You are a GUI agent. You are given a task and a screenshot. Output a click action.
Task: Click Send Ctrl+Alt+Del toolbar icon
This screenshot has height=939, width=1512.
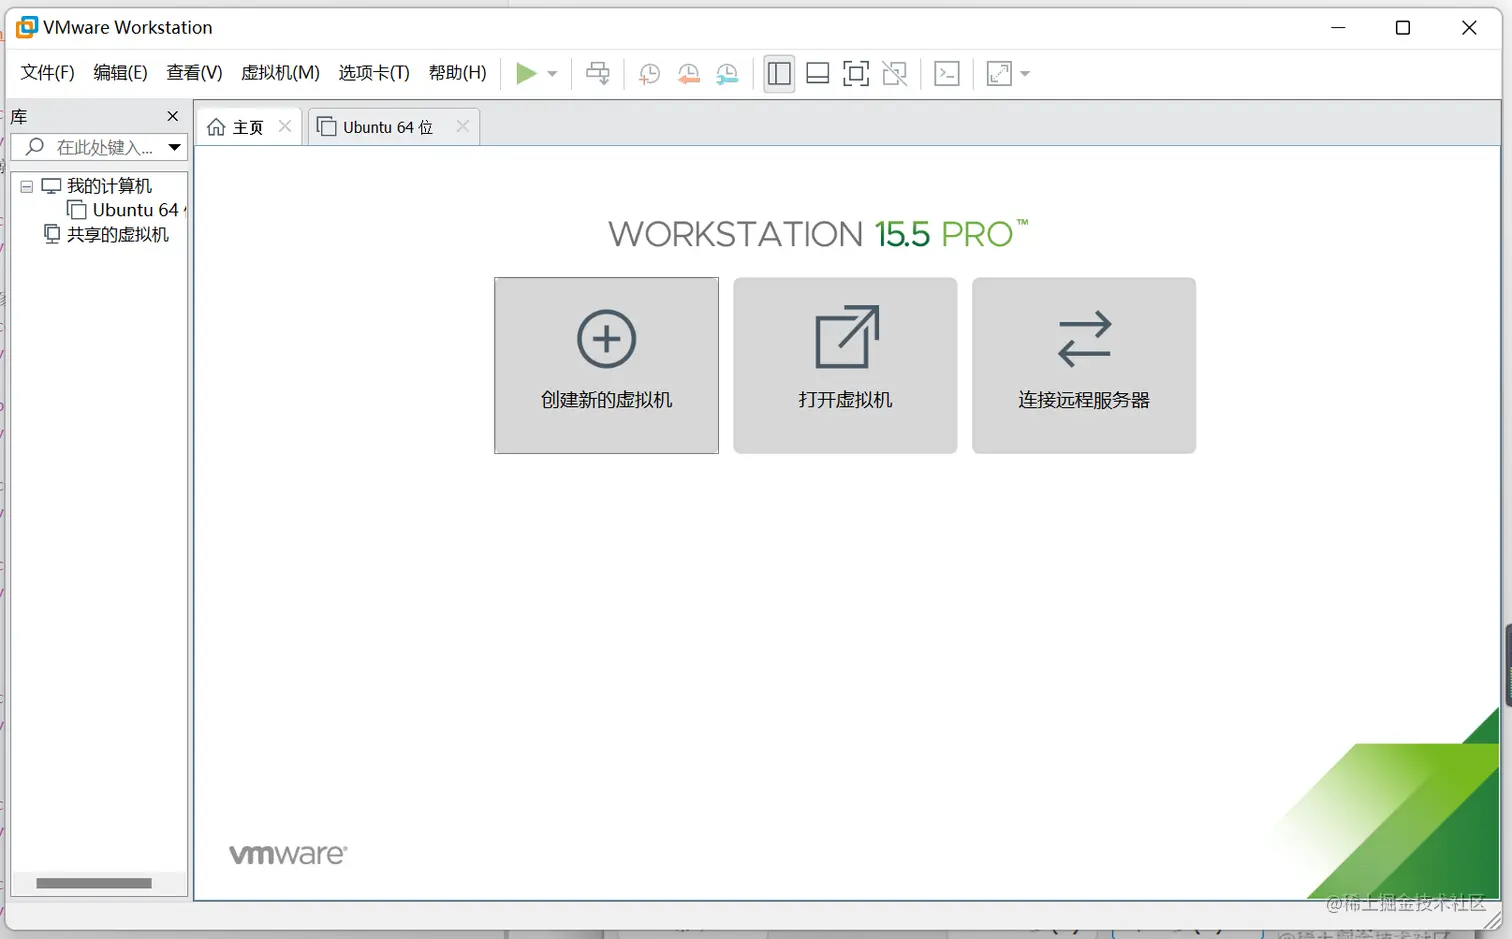tap(598, 73)
